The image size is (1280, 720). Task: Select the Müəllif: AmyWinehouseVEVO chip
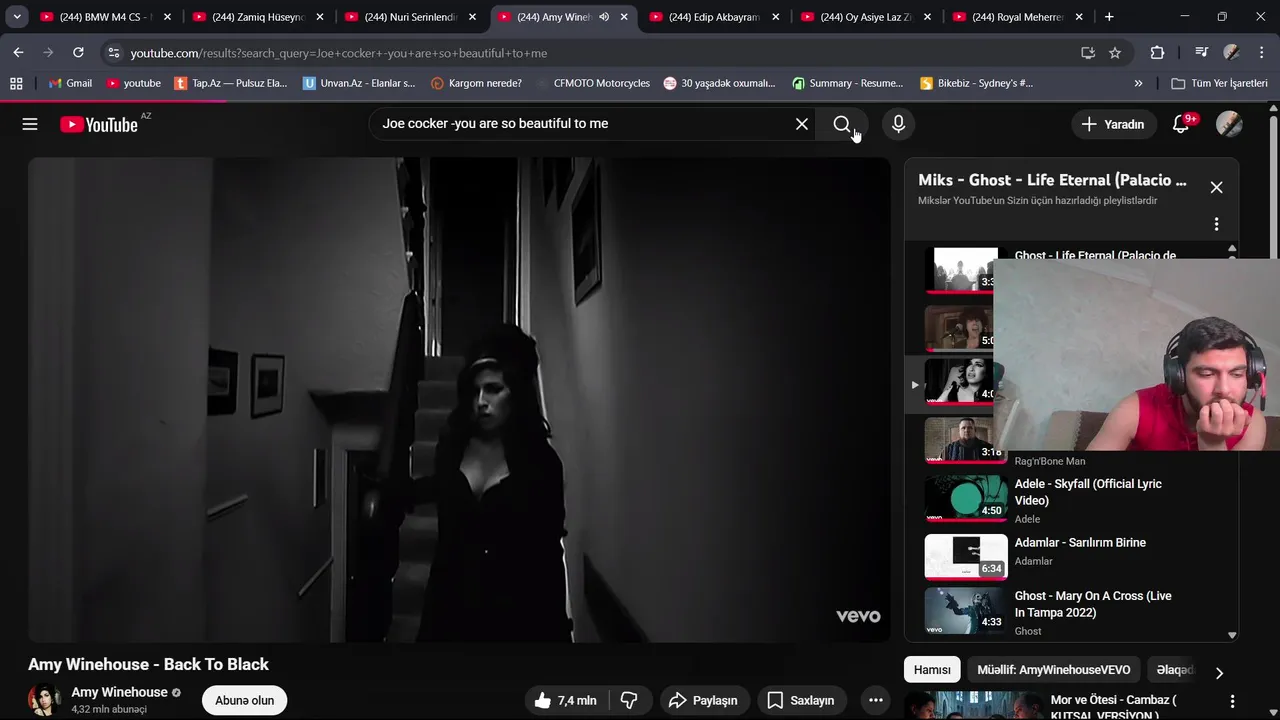1054,670
